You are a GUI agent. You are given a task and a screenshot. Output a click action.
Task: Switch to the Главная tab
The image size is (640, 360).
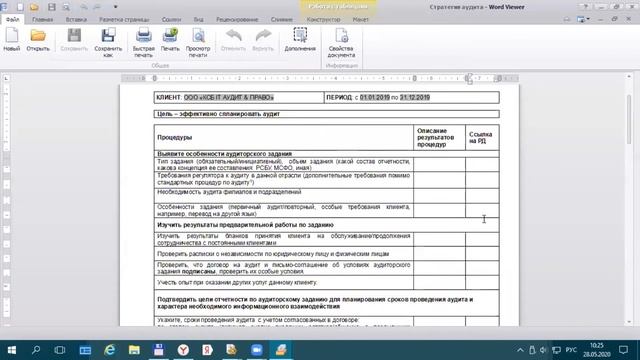[42, 19]
